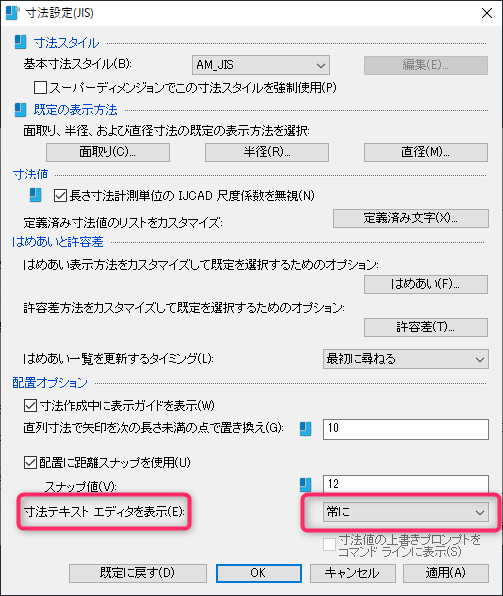Click the book icon beside the value 10 field

tap(305, 429)
